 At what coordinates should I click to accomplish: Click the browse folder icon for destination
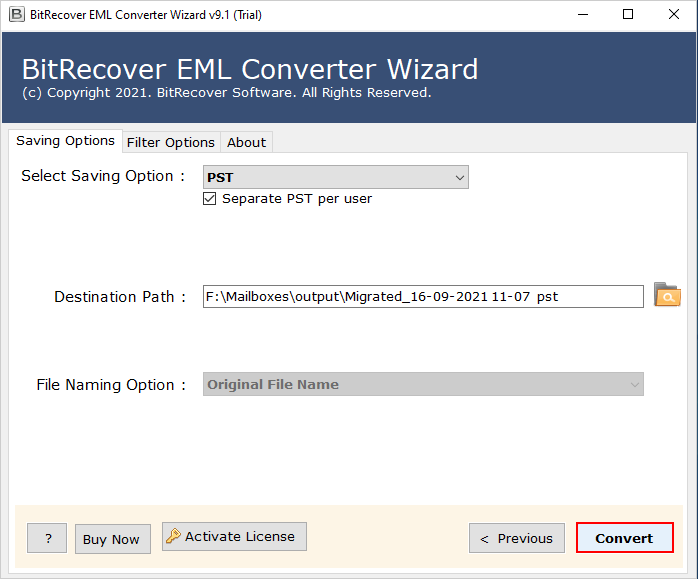pyautogui.click(x=667, y=295)
